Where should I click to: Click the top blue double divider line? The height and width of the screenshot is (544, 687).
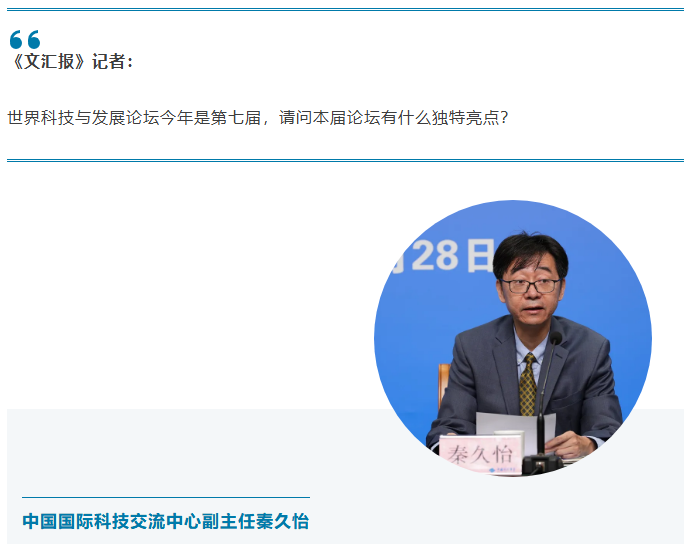(345, 9)
